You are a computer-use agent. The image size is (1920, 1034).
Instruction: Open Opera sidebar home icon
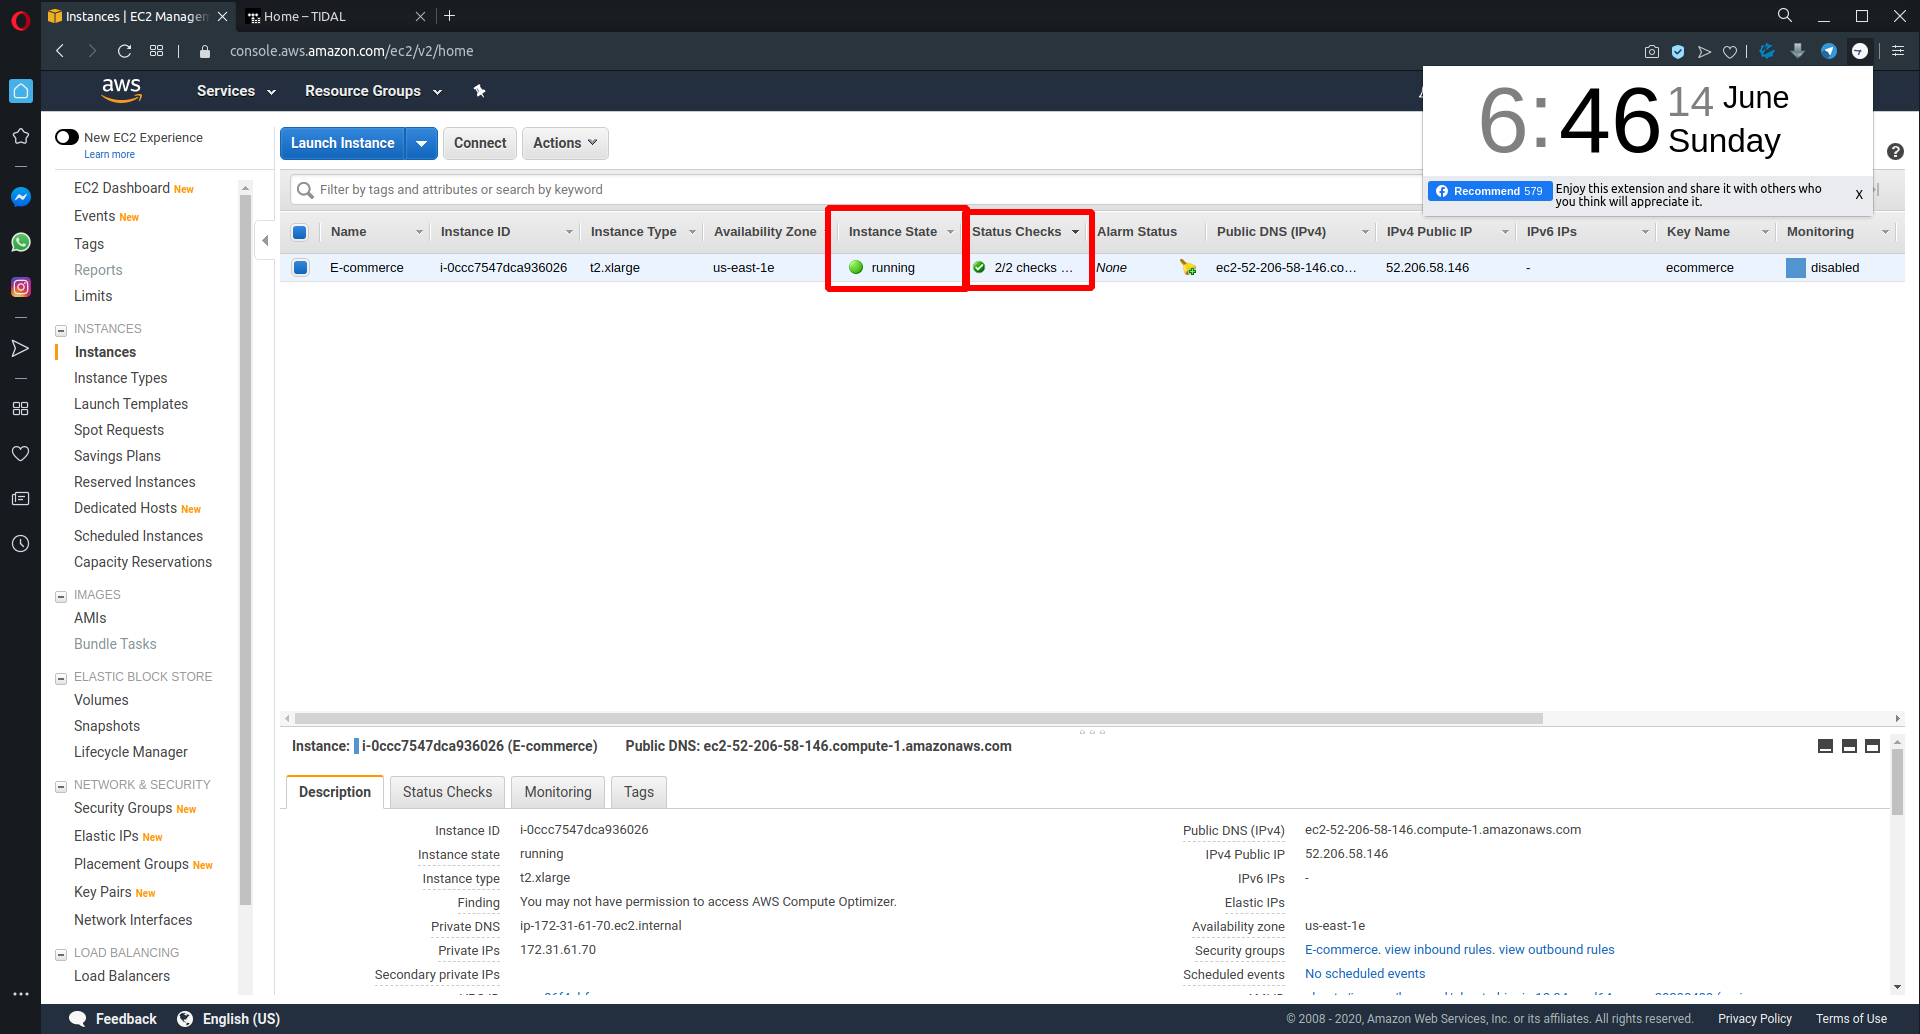[20, 91]
